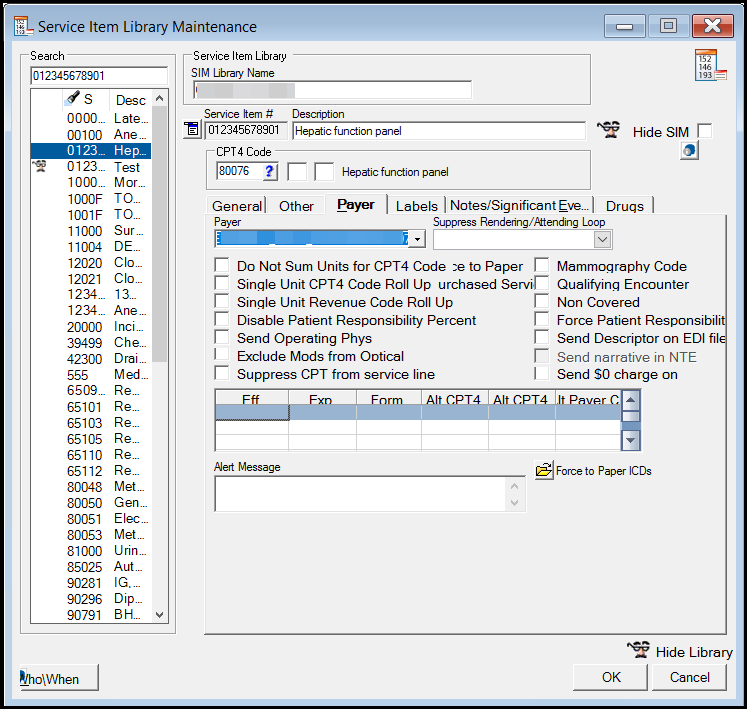Select list row 85025 Aut
Screen dimensions: 747x709
(x=91, y=567)
